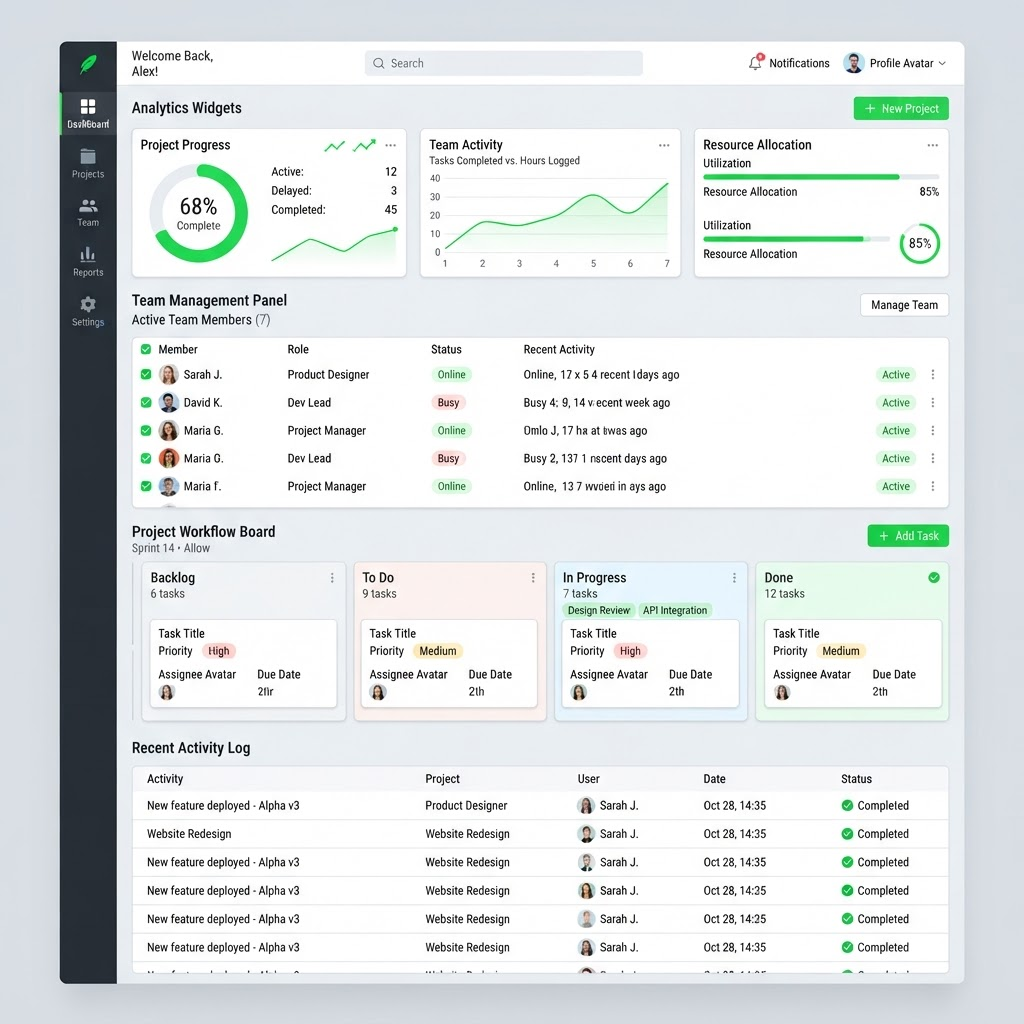The image size is (1024, 1024).
Task: Open the To Do column options menu
Action: coord(533,578)
